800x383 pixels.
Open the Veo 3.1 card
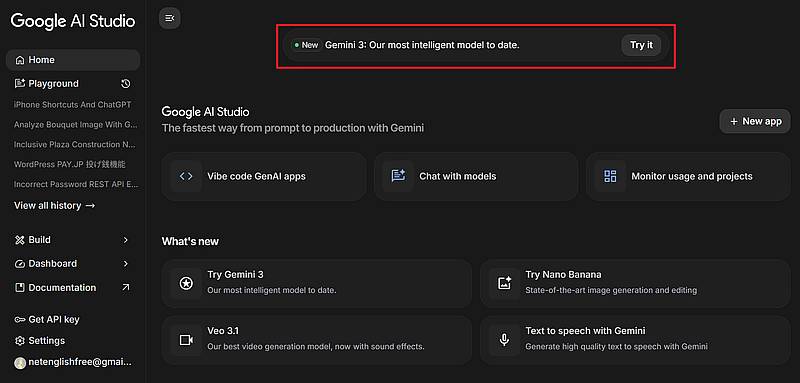(317, 340)
